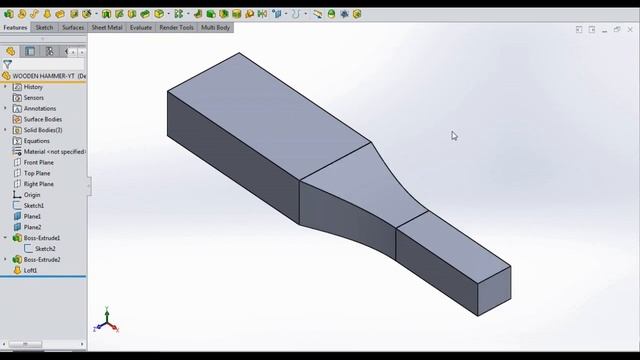The image size is (640, 360).
Task: Open the Reference Geometry dropdown arrow
Action: click(x=286, y=14)
